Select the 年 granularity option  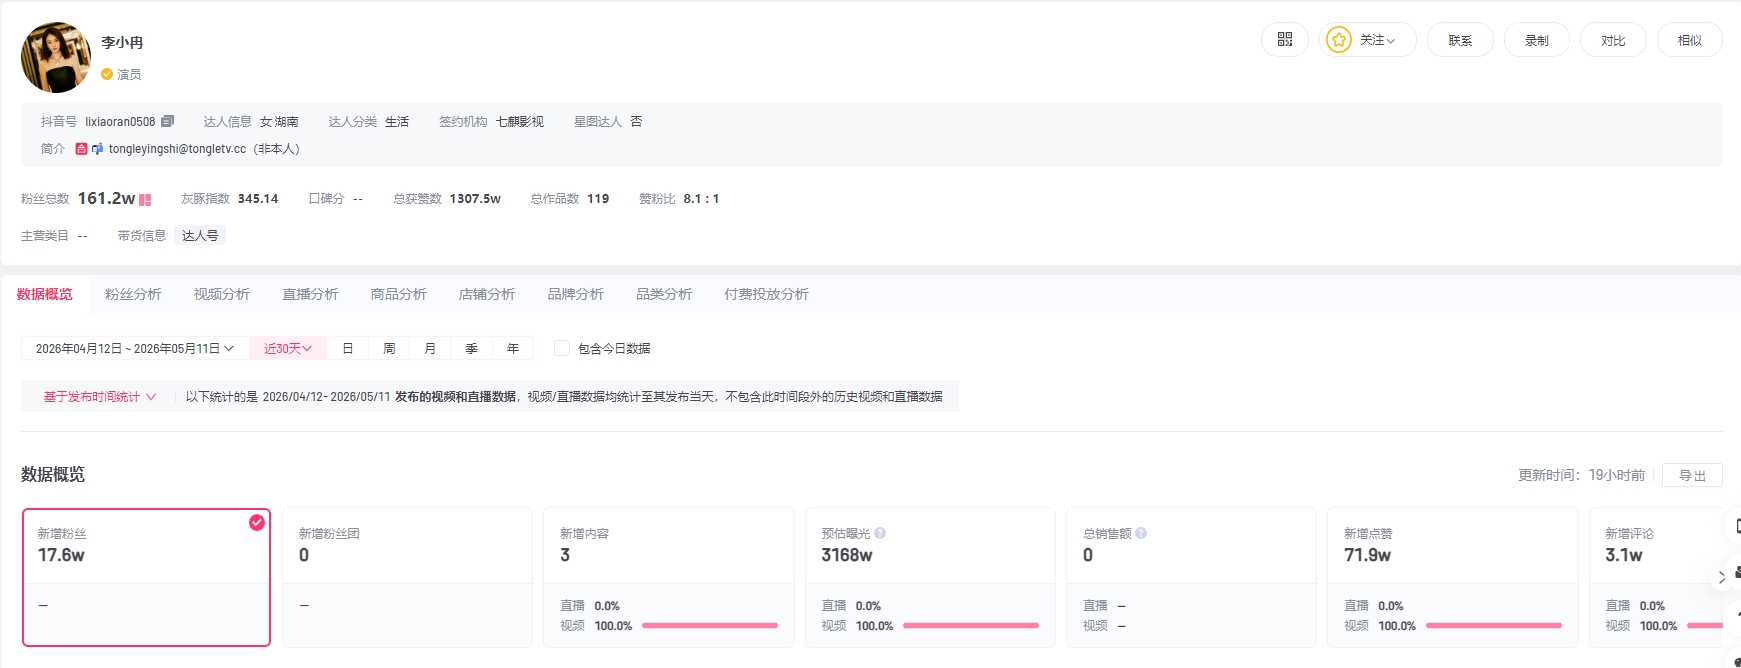[513, 348]
